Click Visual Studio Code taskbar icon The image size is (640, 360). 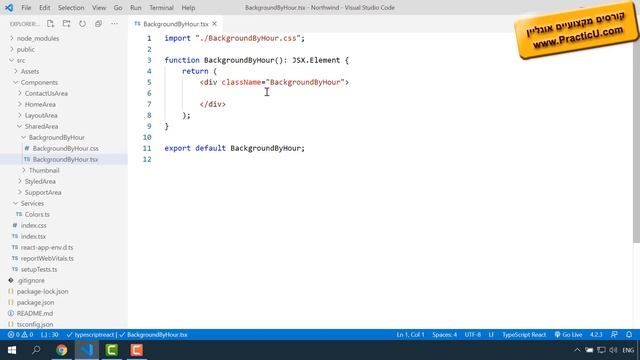click(87, 350)
